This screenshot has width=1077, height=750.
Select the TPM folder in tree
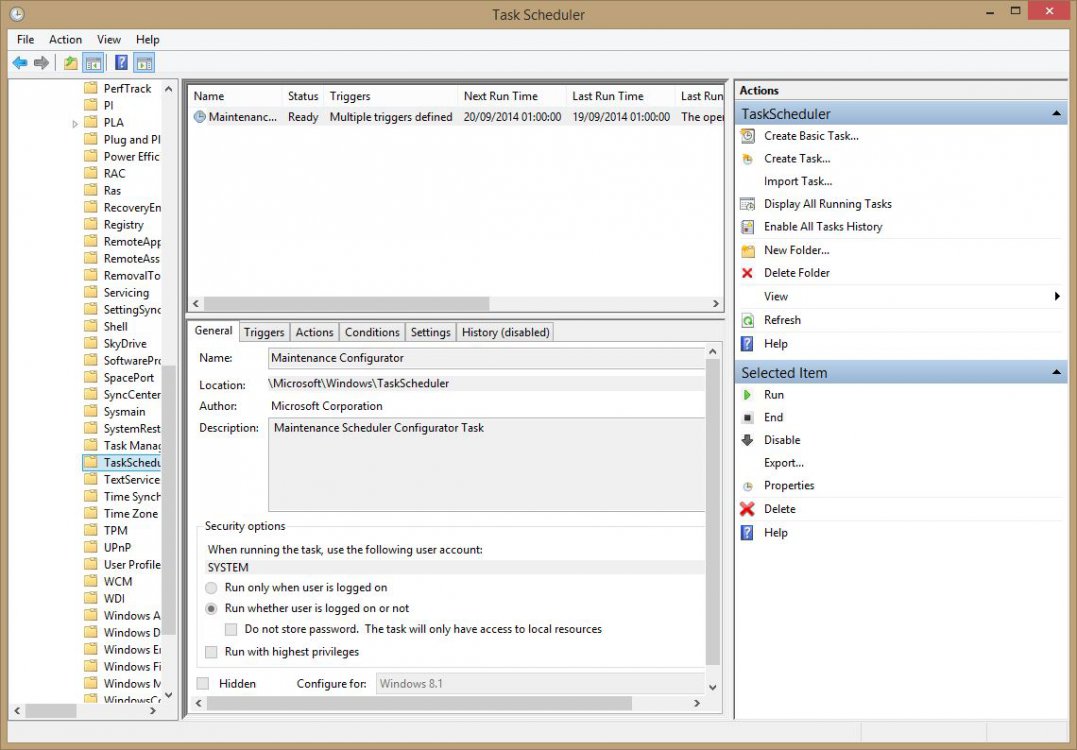(115, 530)
